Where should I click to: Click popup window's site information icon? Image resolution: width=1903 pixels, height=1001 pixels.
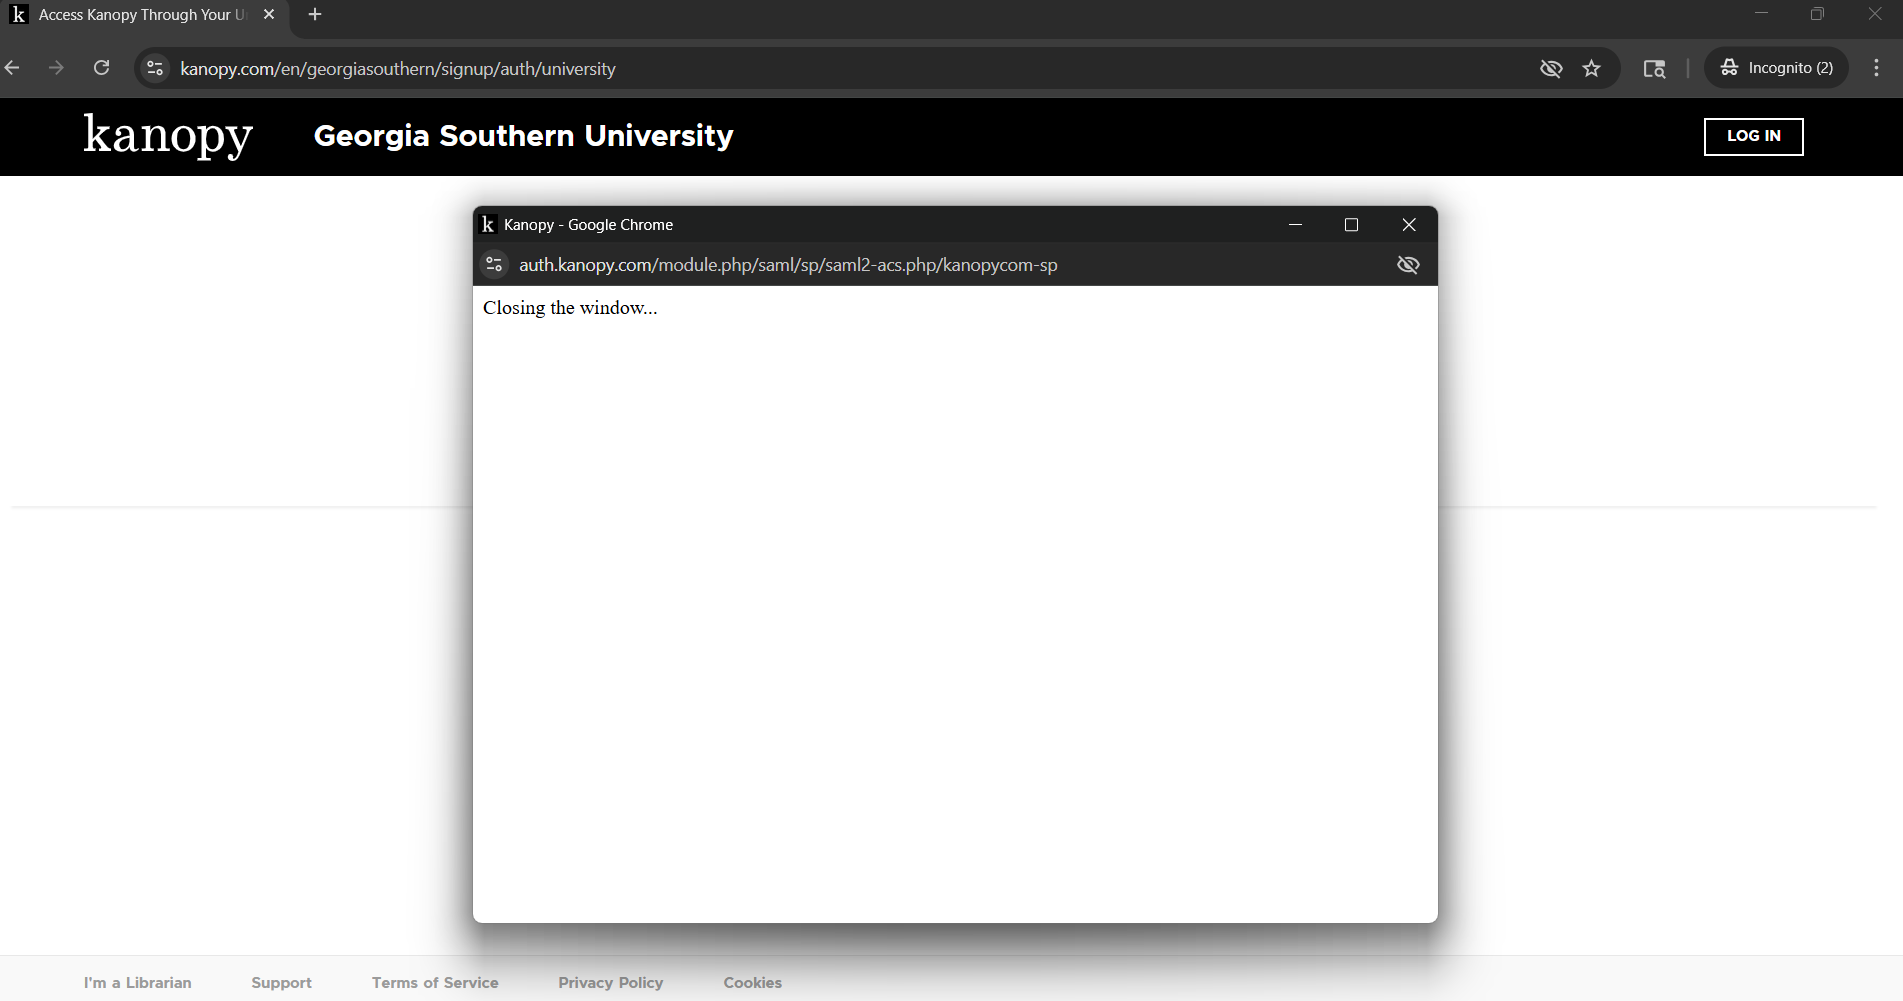click(494, 265)
